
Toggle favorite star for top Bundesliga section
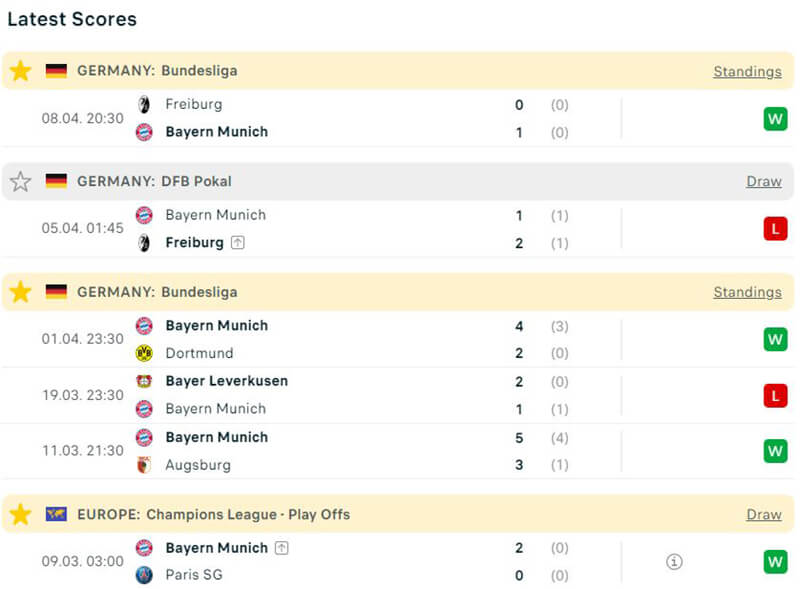tap(21, 71)
